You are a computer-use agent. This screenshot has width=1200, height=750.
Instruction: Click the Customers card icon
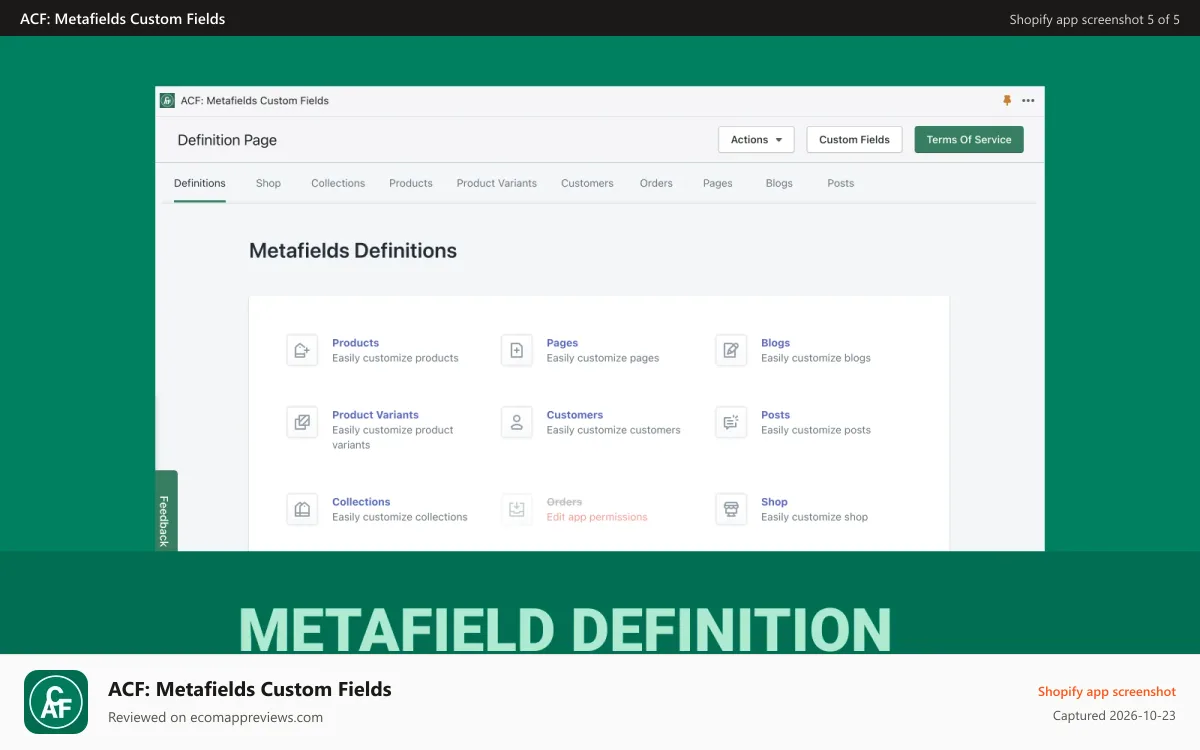[517, 422]
